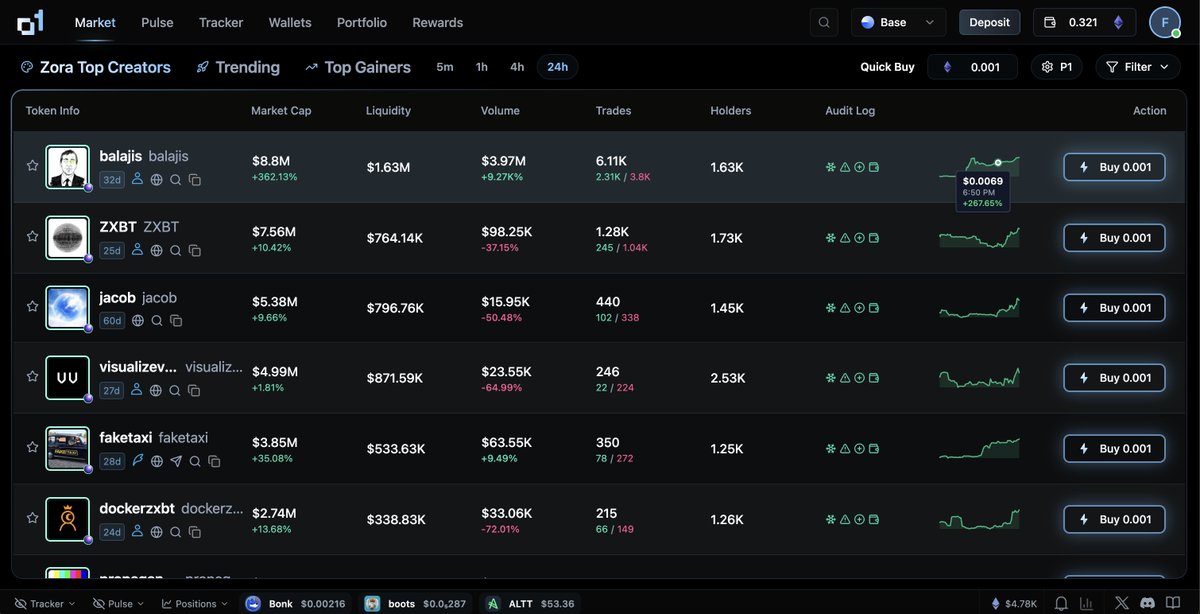Star the visualizev token row
Image resolution: width=1200 pixels, height=614 pixels.
32,377
